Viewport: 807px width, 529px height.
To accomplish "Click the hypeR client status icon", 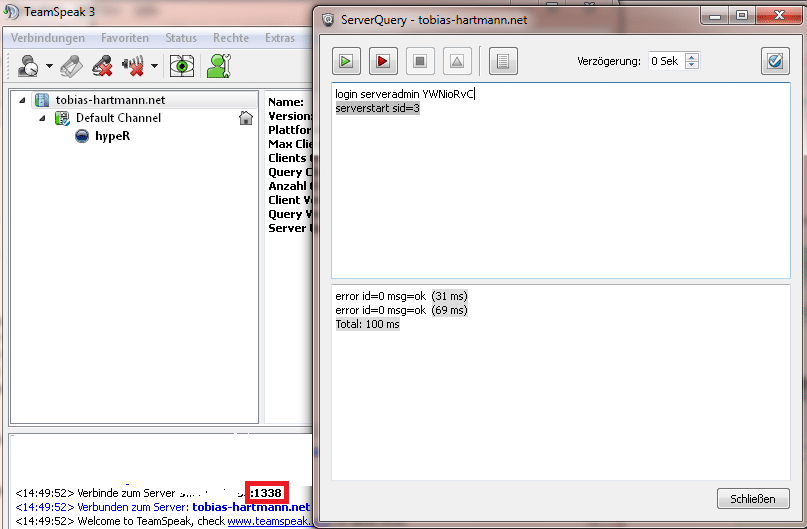I will click(x=82, y=136).
